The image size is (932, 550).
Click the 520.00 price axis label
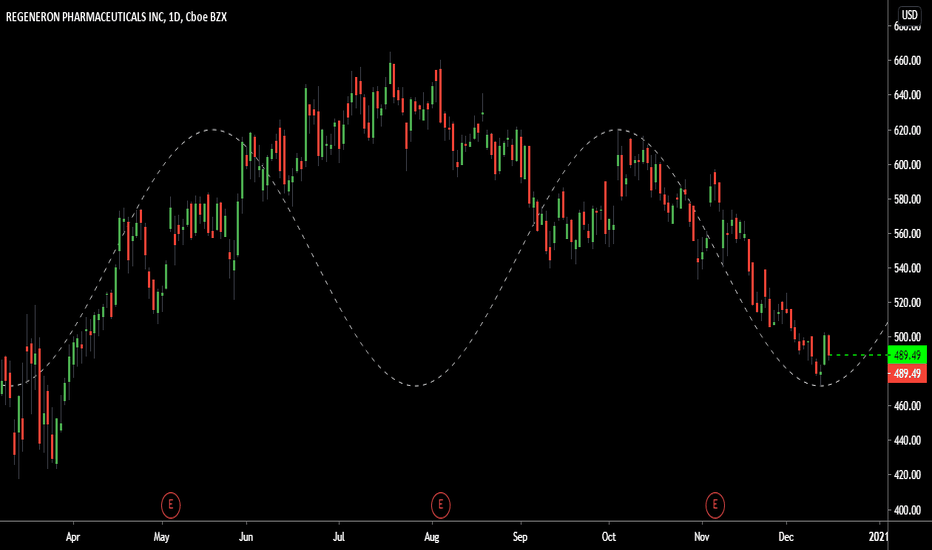pos(908,303)
